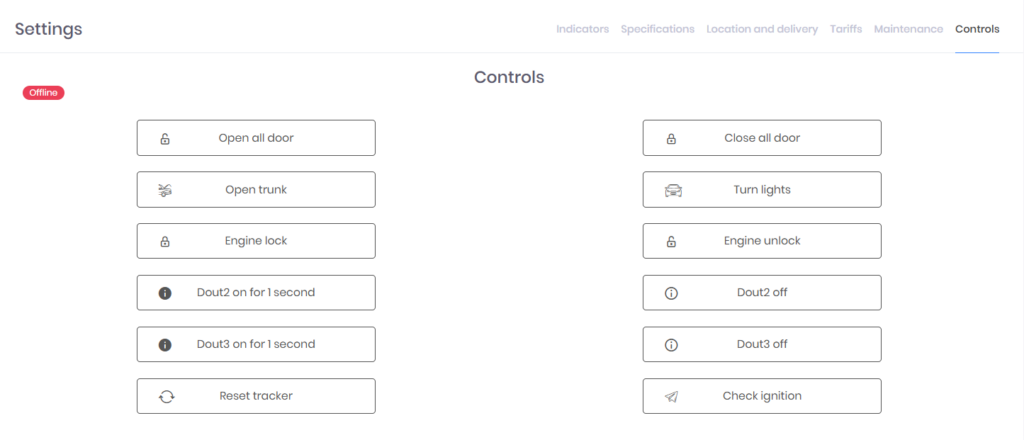Click the info icon beside Dout3 on

165,345
